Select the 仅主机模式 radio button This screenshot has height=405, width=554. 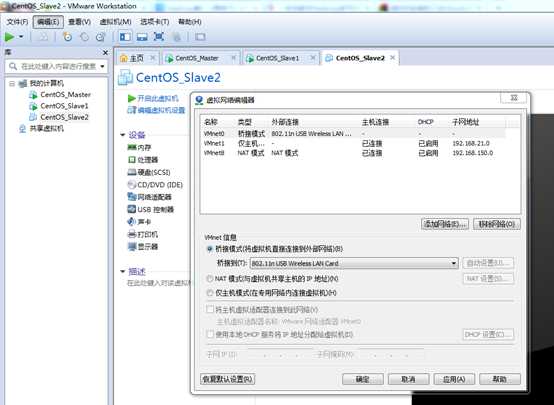[x=210, y=293]
